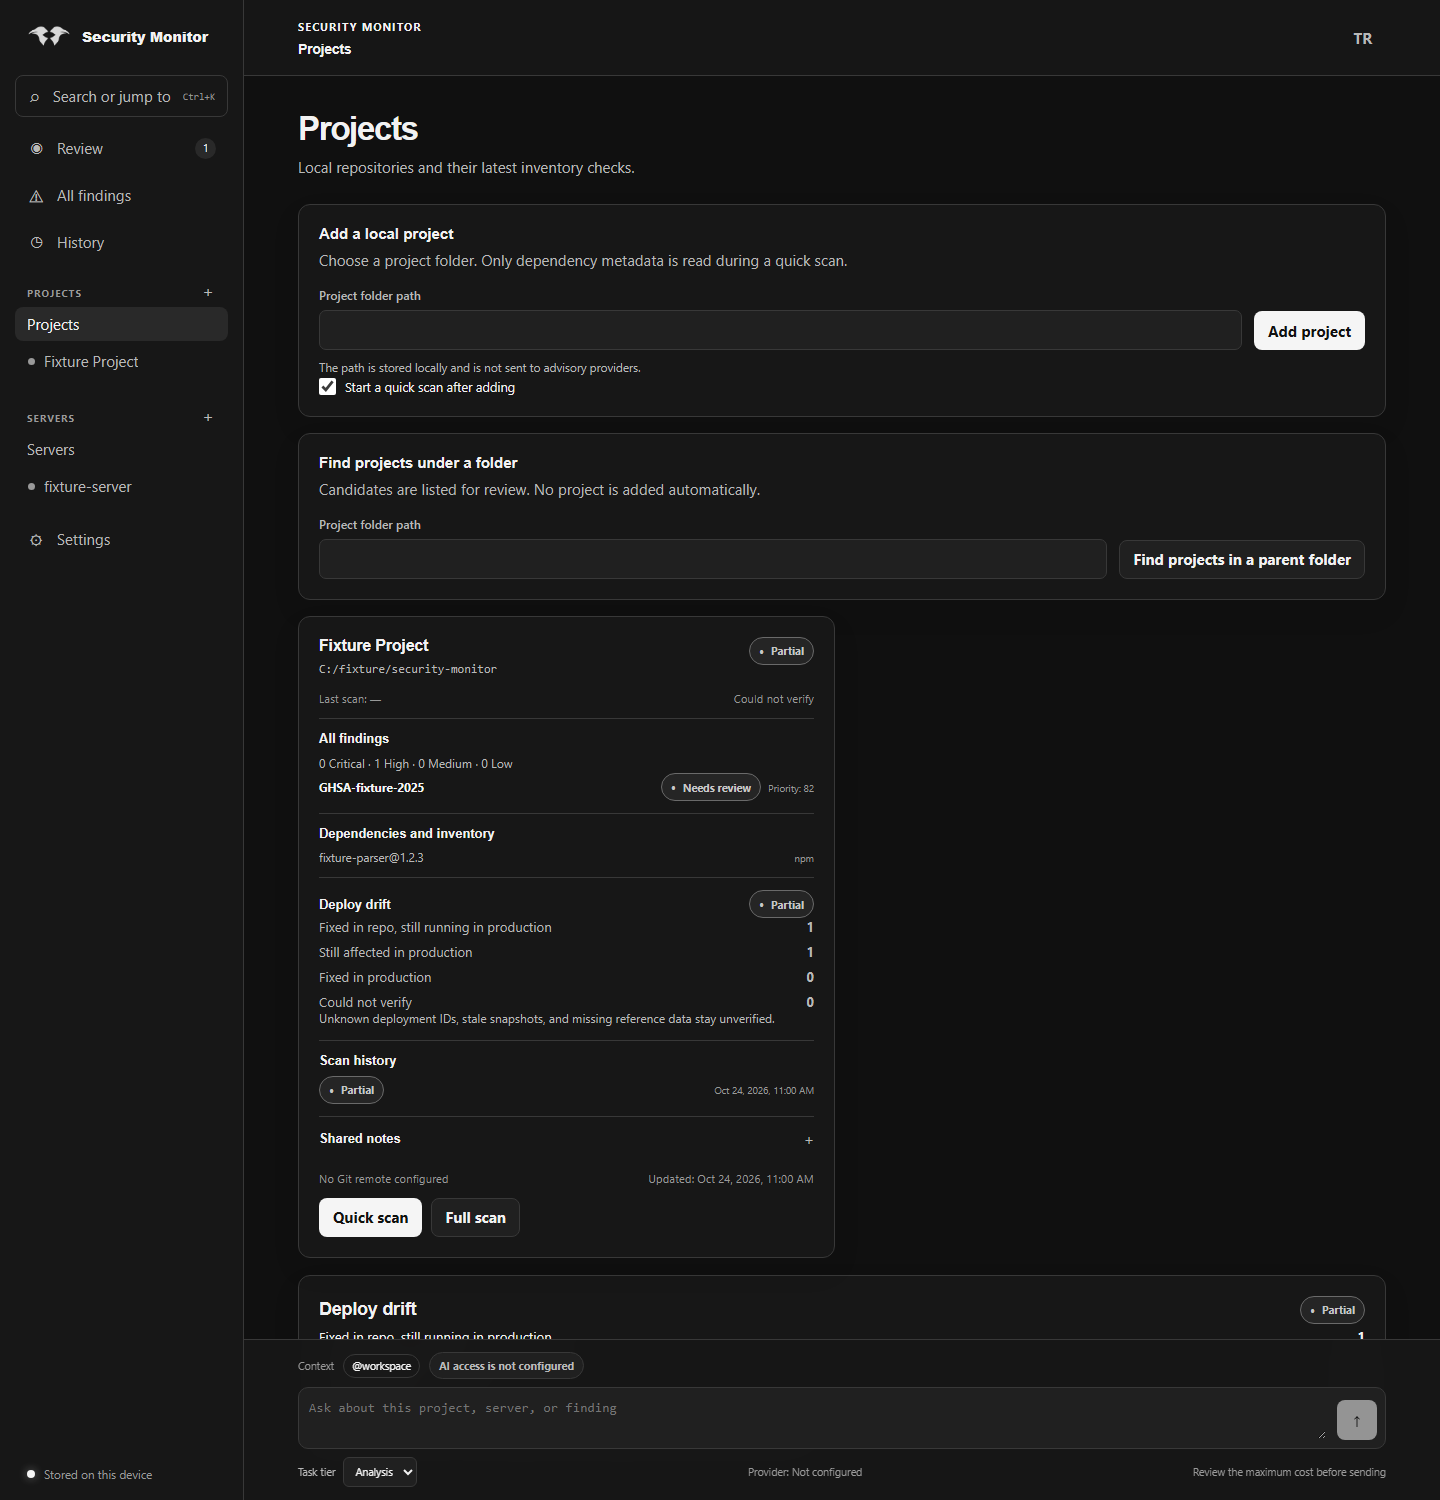1440x1500 pixels.
Task: Click the Review count badge showing 1
Action: click(206, 149)
